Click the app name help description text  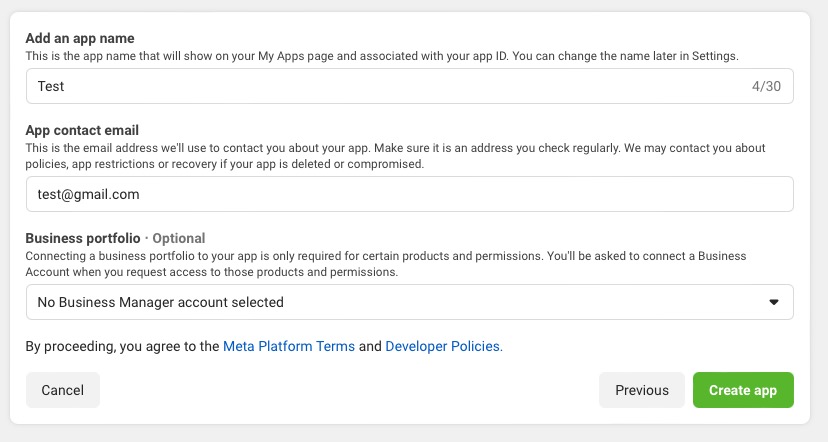[x=380, y=56]
